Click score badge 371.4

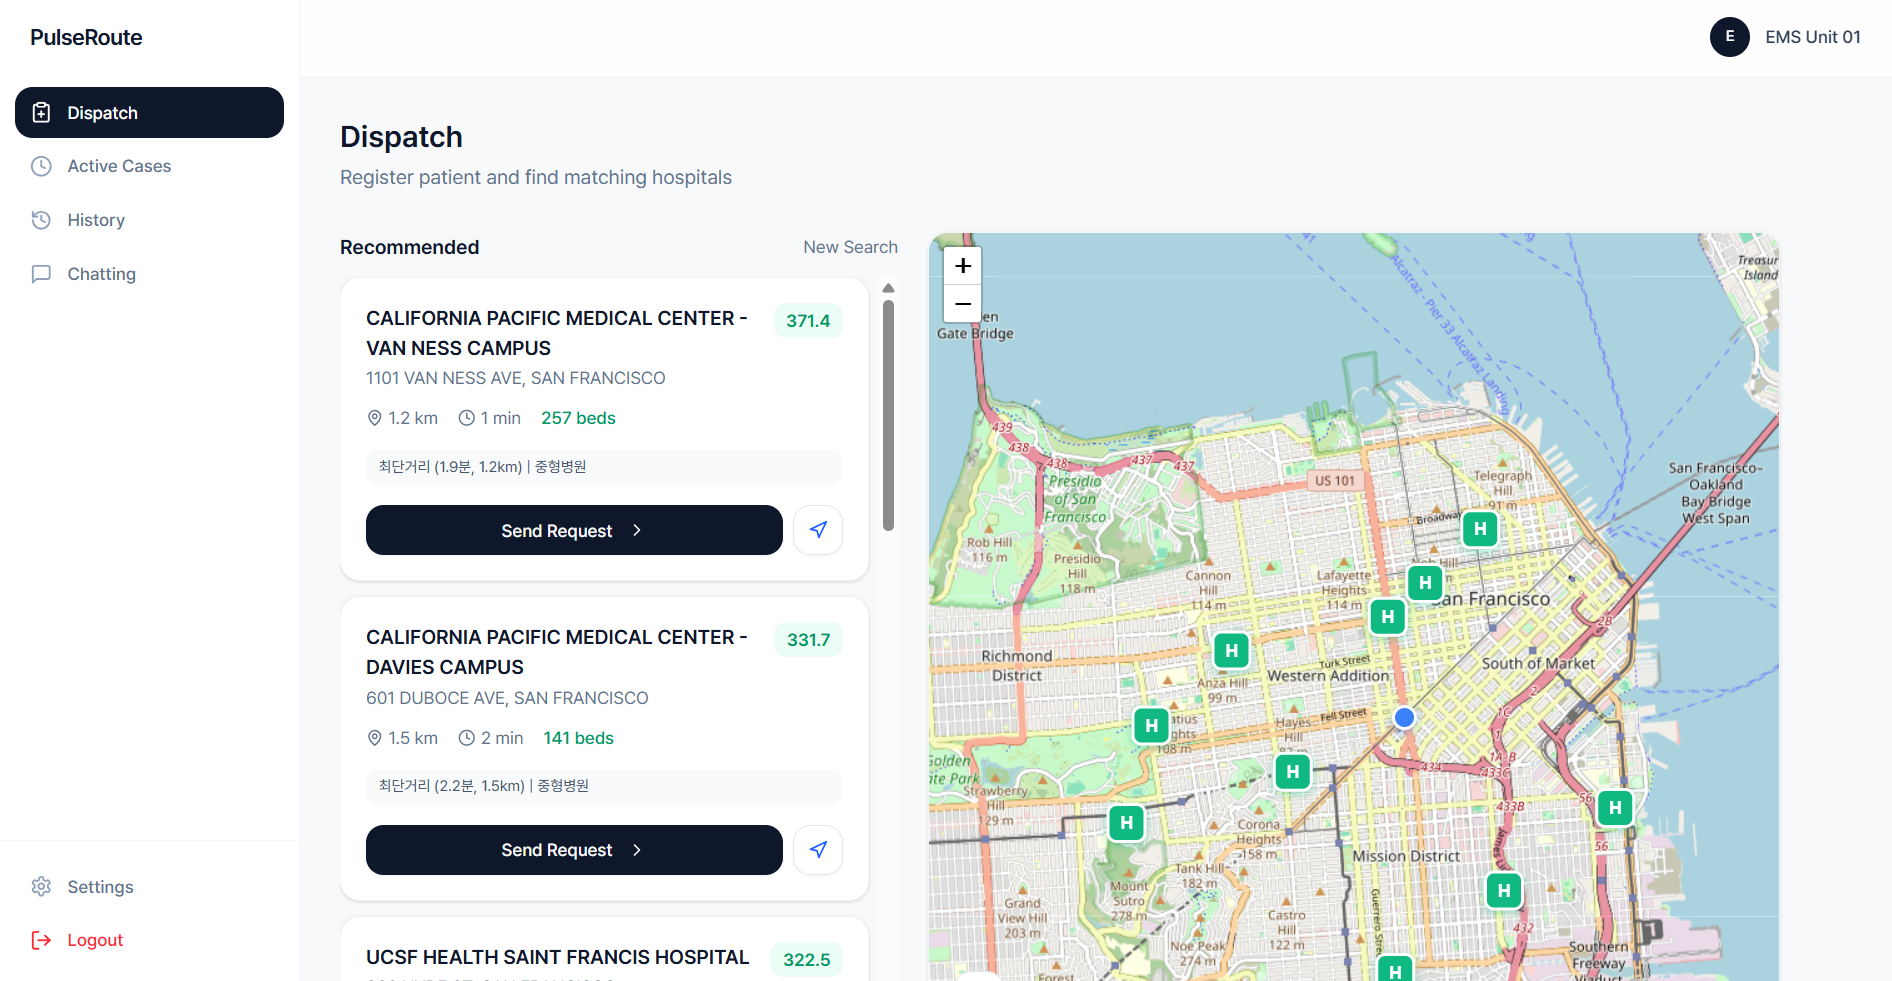tap(808, 321)
